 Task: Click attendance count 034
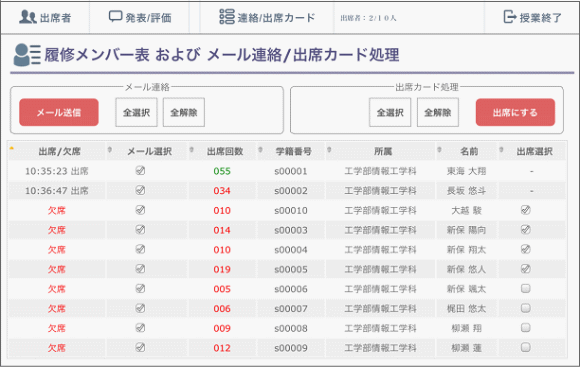(222, 191)
